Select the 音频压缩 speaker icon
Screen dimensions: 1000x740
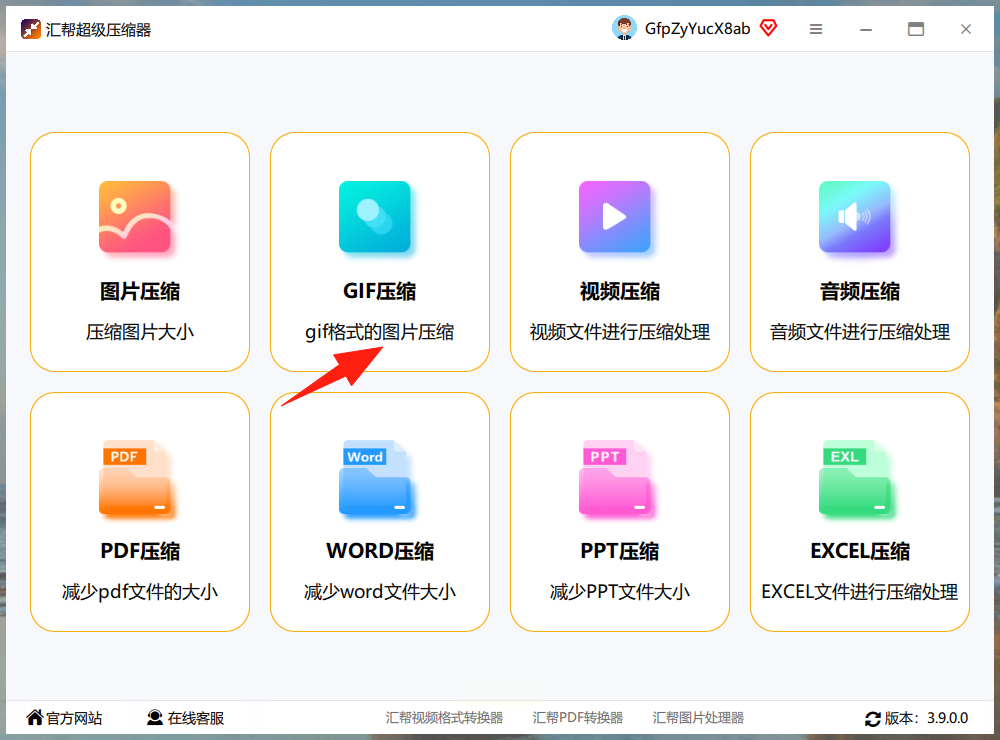(x=855, y=217)
